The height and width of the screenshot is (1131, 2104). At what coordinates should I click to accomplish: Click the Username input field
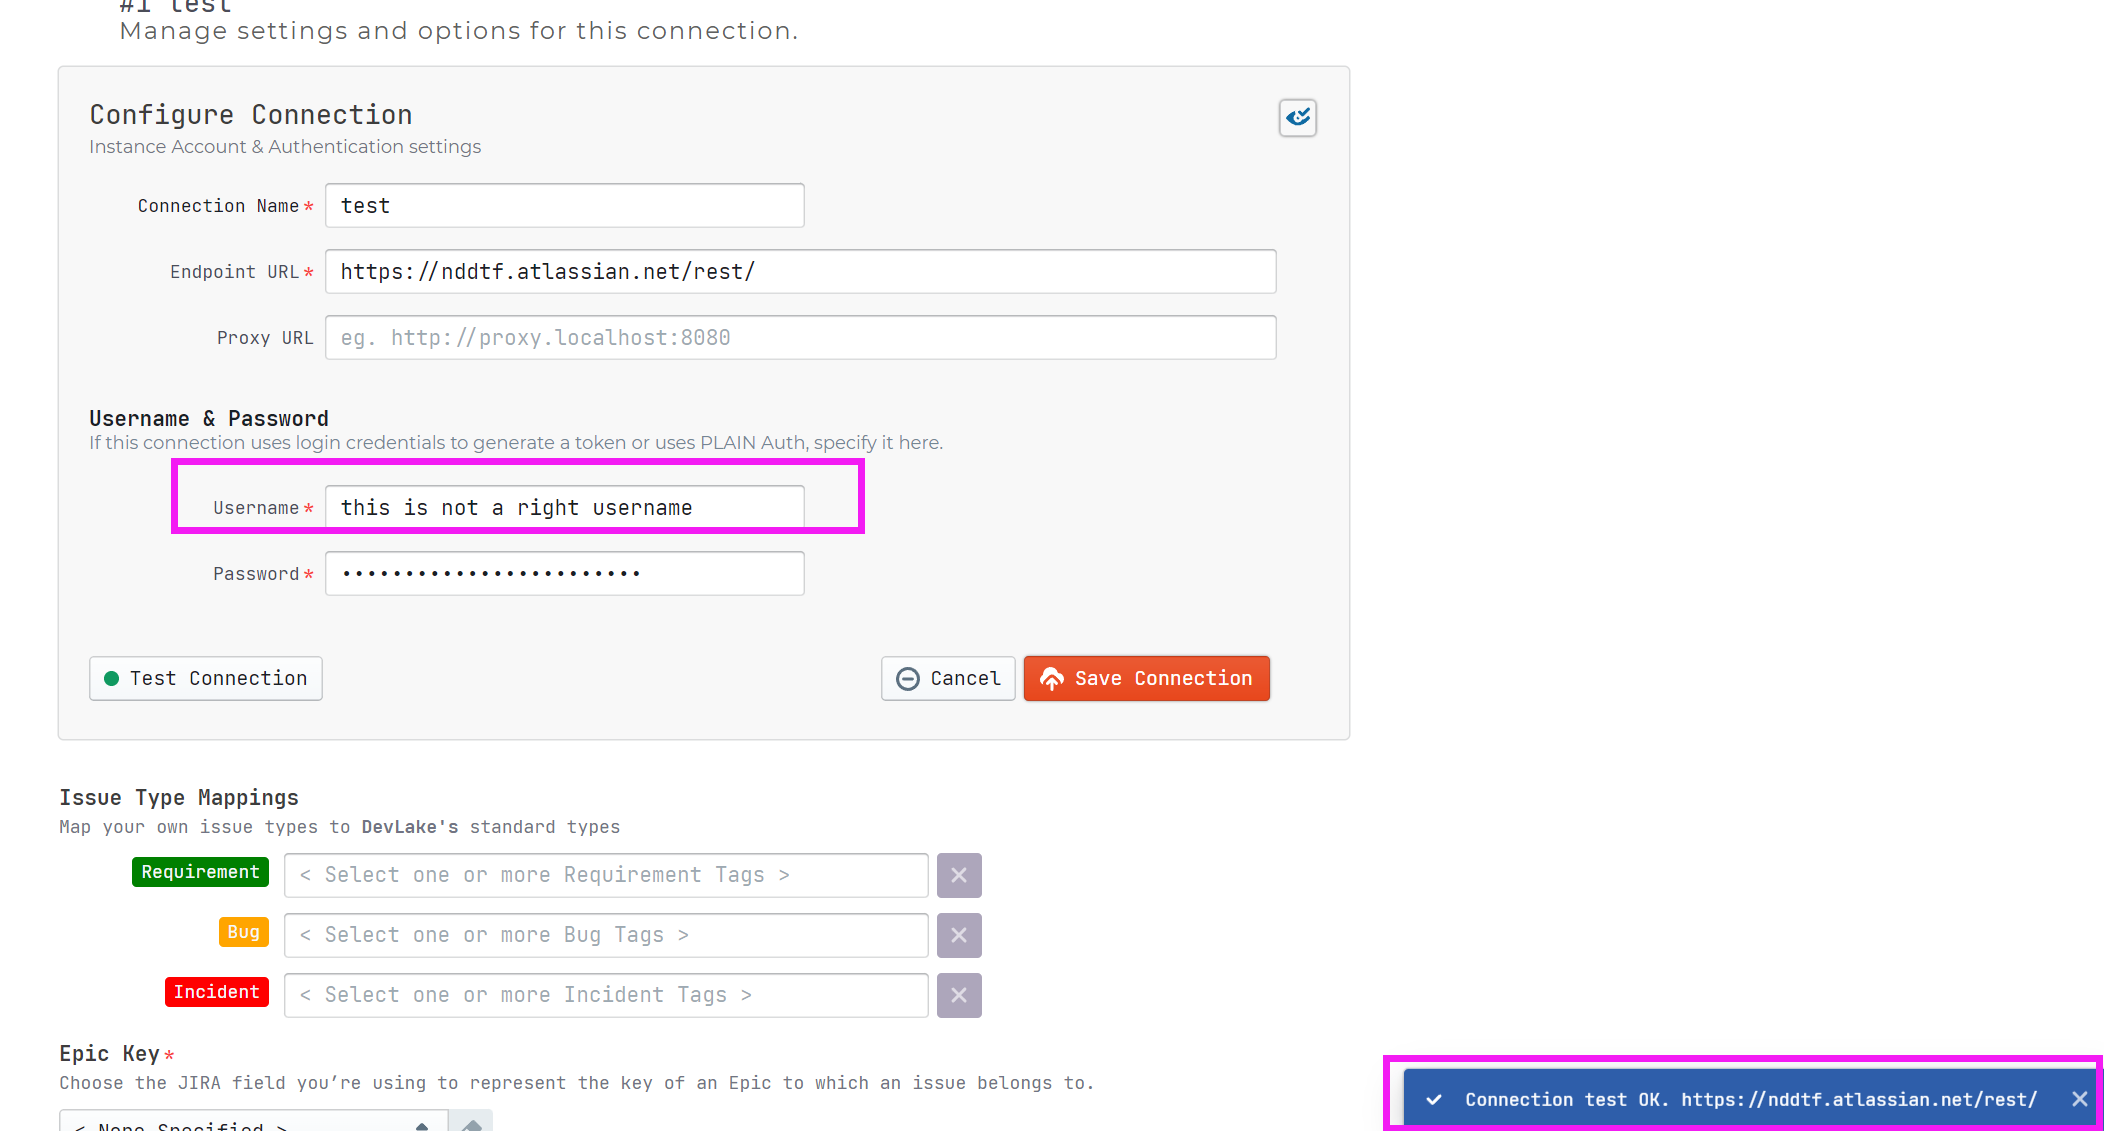[x=564, y=508]
